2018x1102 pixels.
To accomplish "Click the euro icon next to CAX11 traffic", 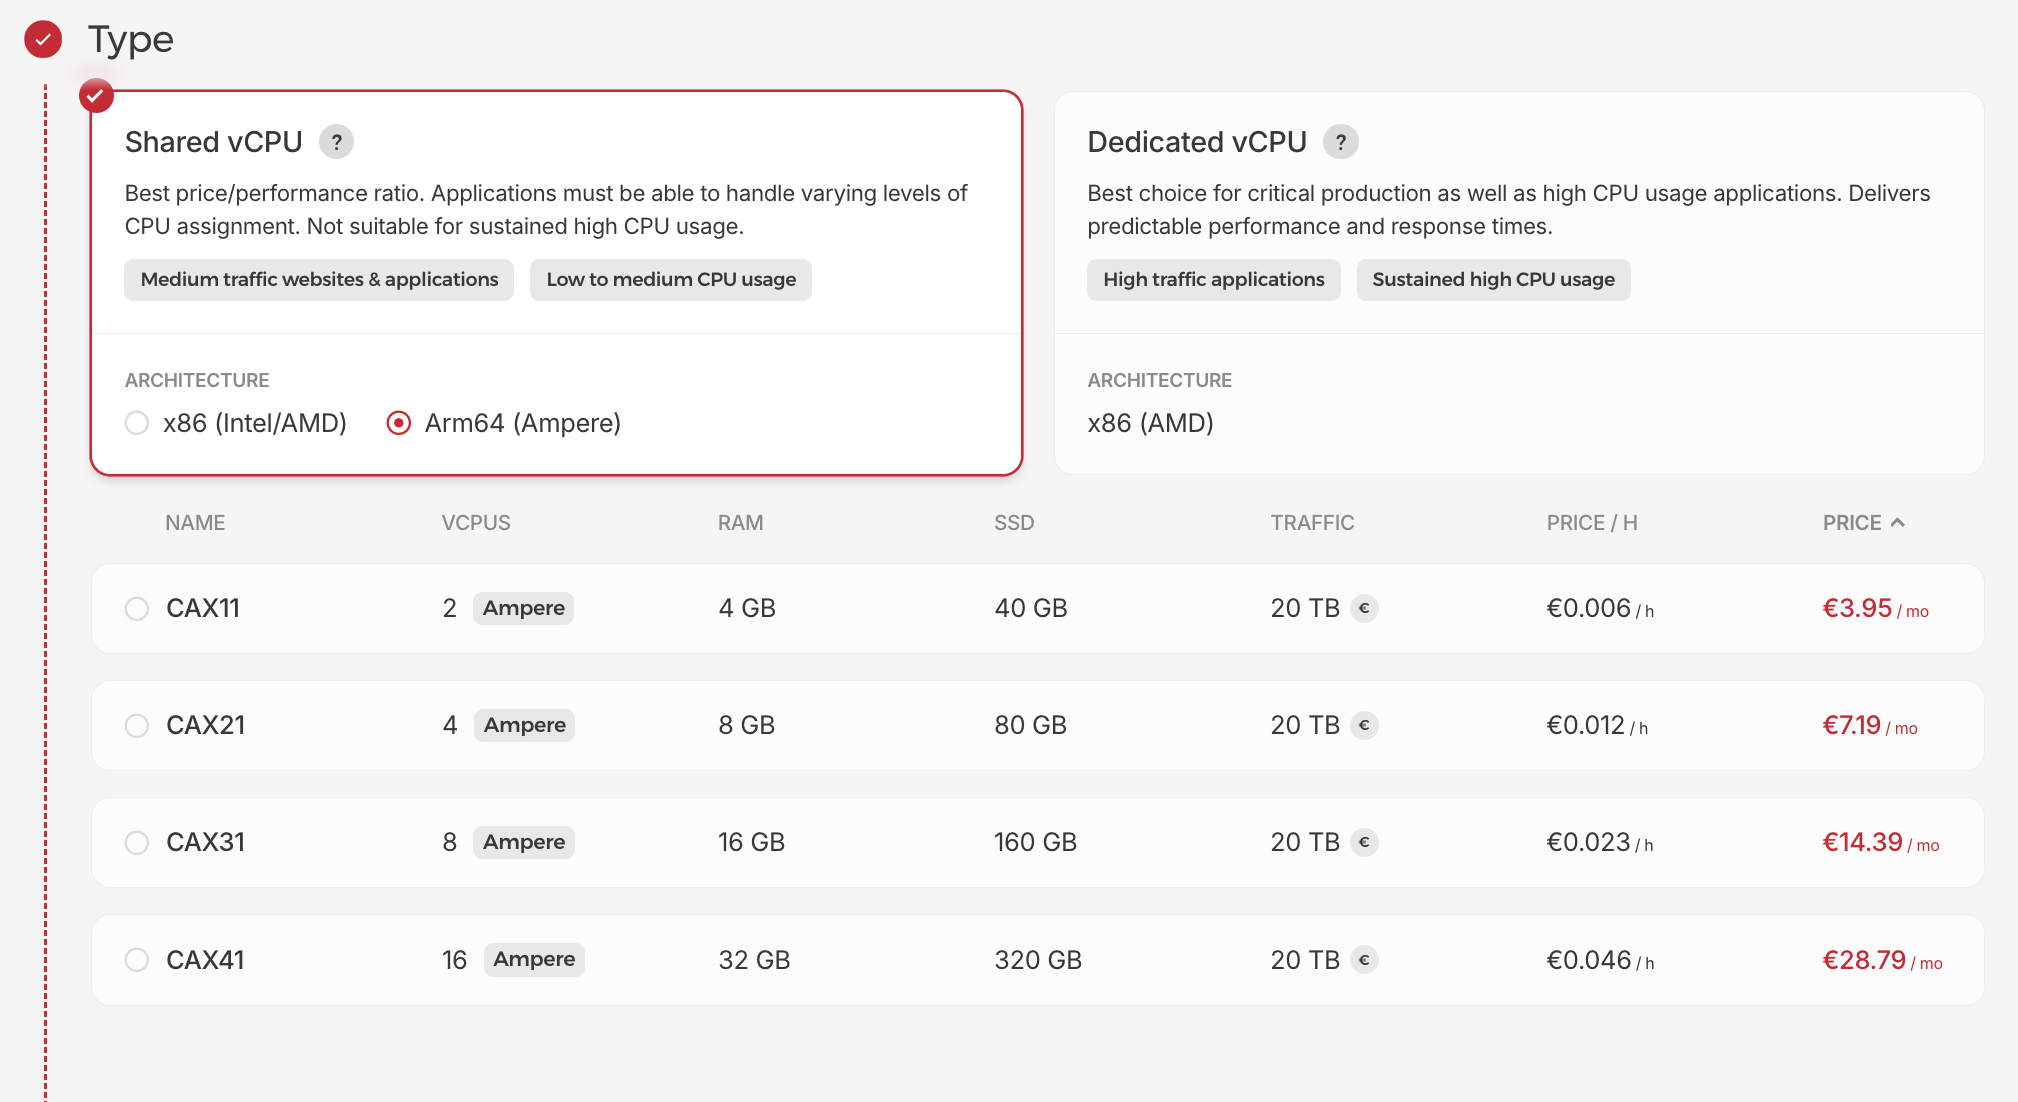I will tap(1365, 608).
